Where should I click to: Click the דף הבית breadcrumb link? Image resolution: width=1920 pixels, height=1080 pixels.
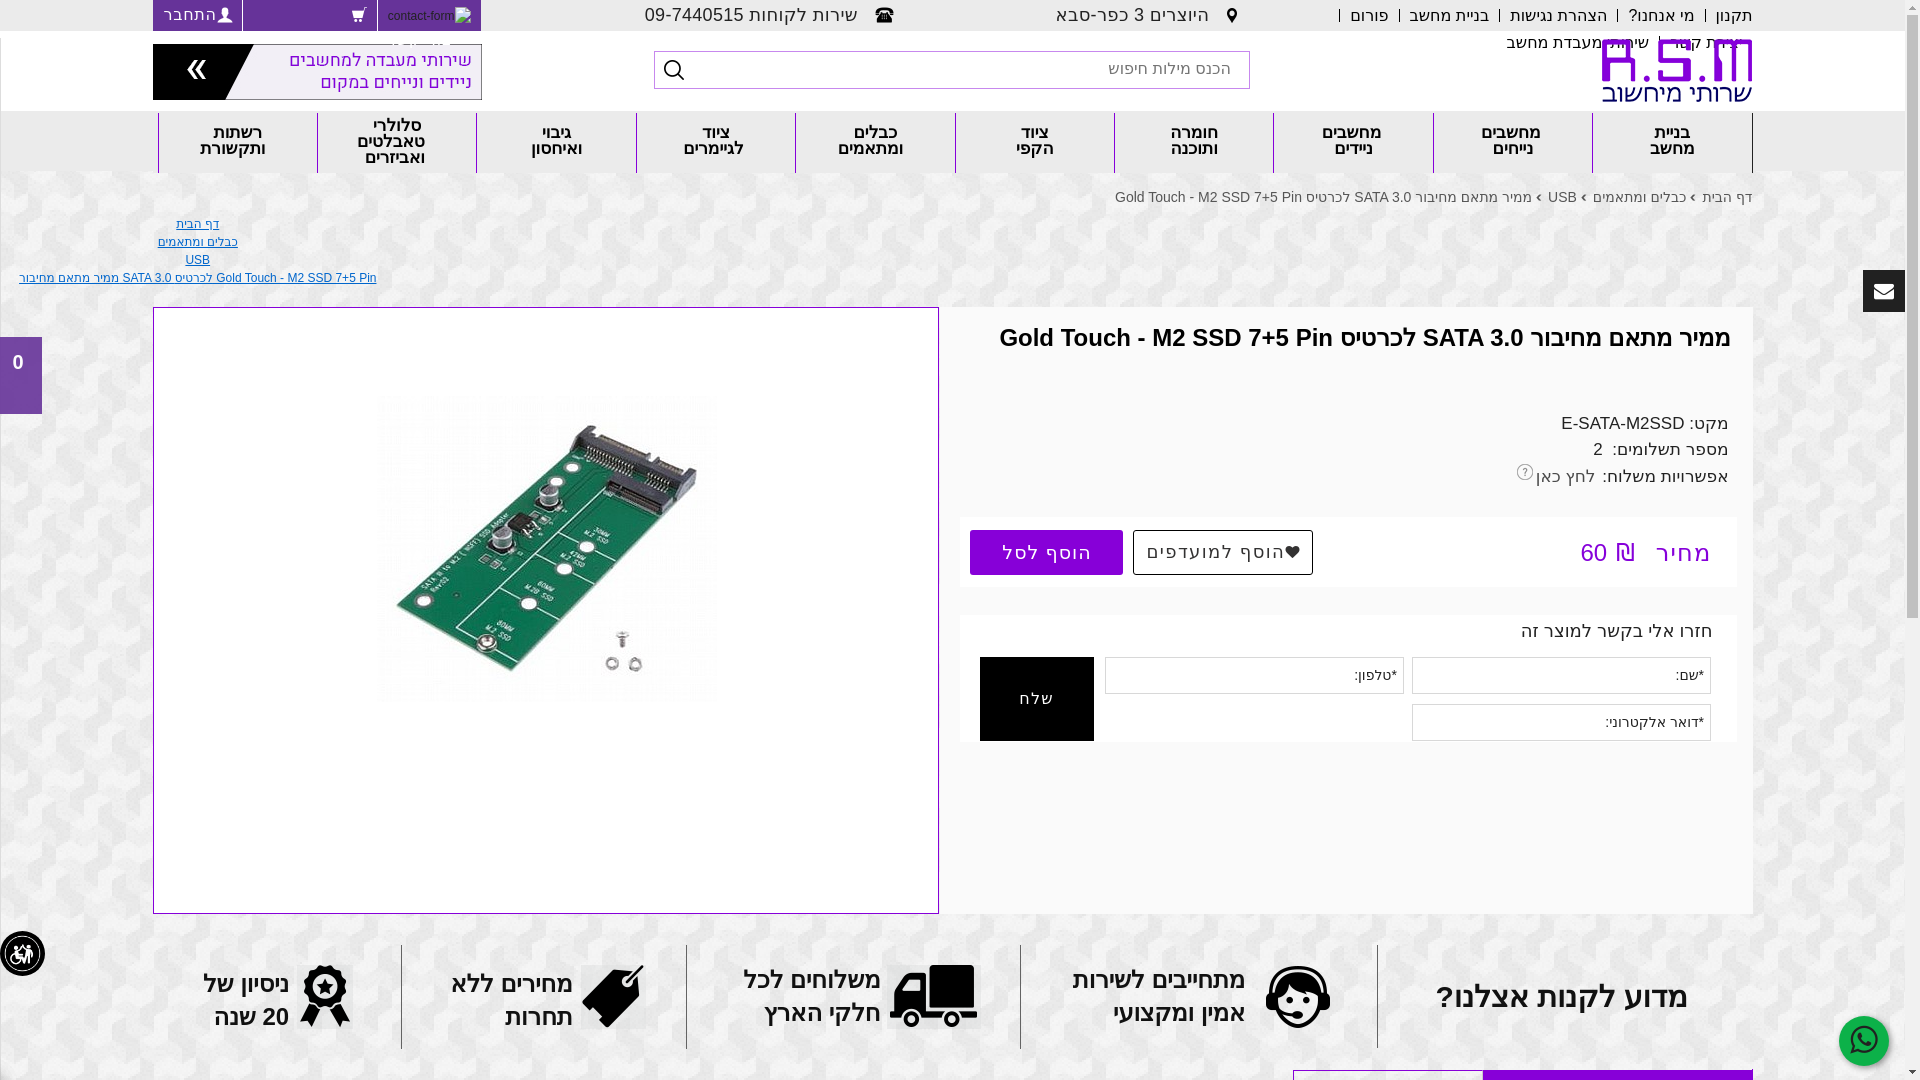(x=1727, y=197)
